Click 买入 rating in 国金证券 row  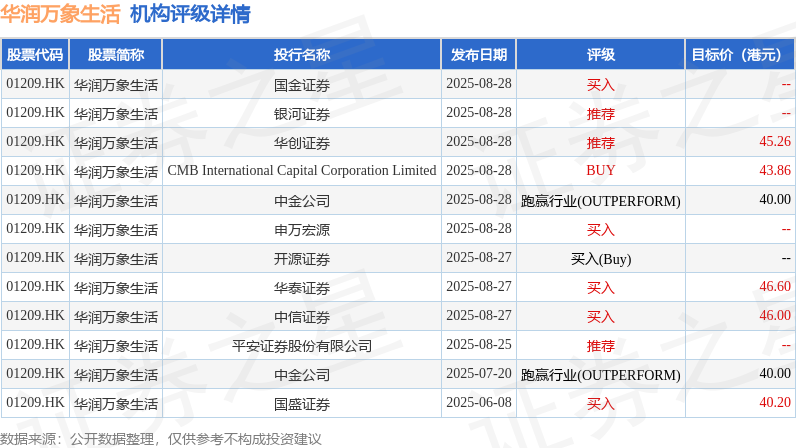pyautogui.click(x=601, y=84)
